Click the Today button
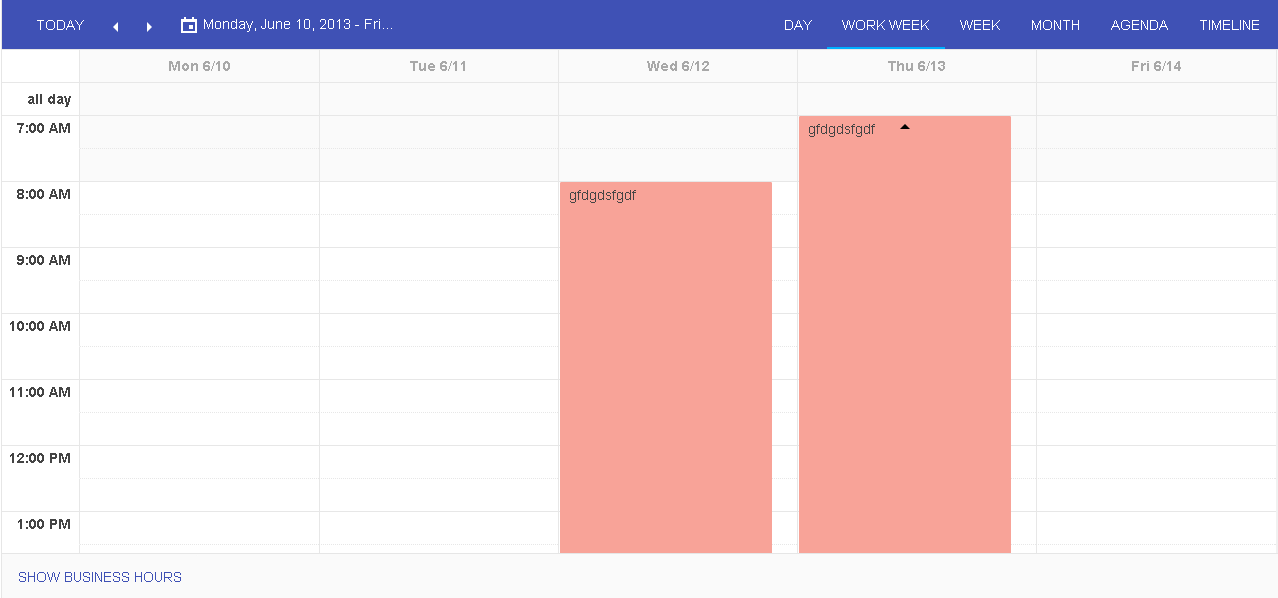The height and width of the screenshot is (598, 1278). [60, 25]
